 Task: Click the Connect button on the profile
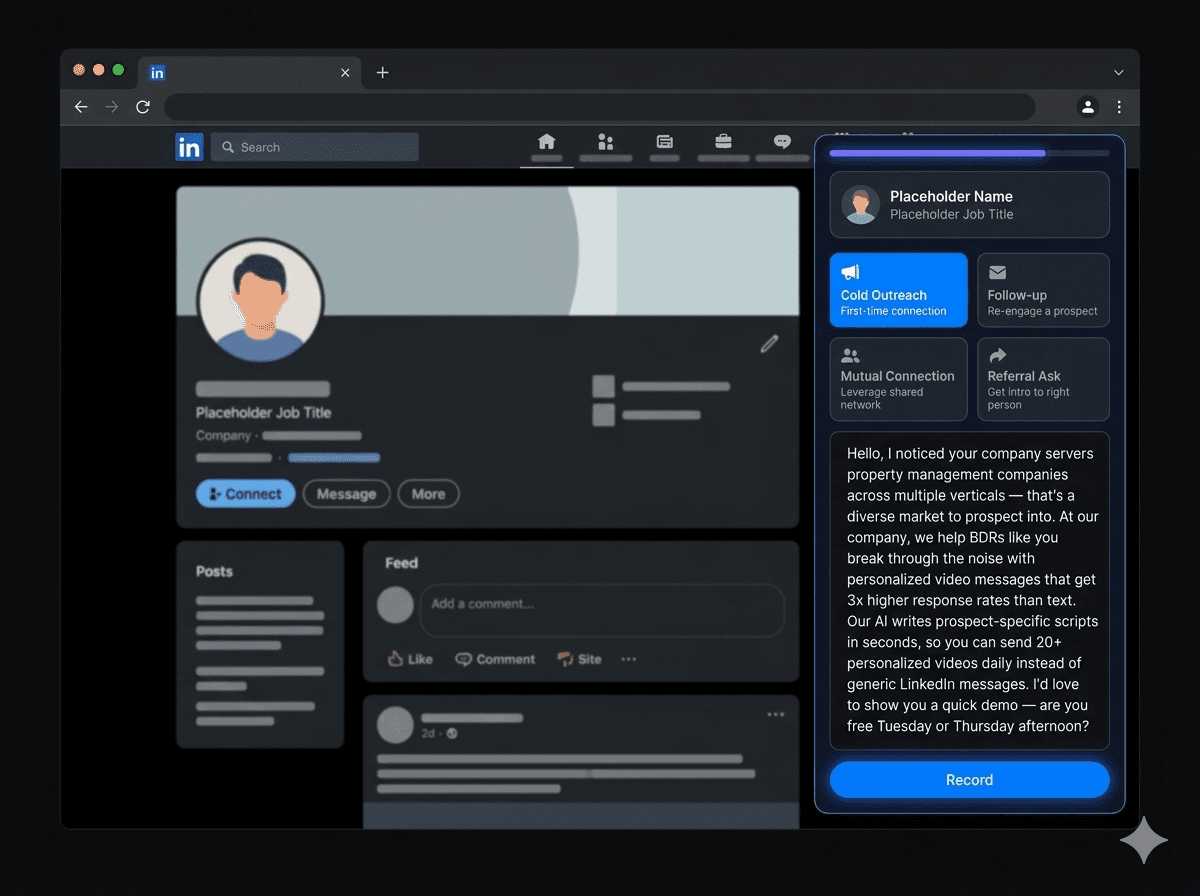pyautogui.click(x=245, y=493)
